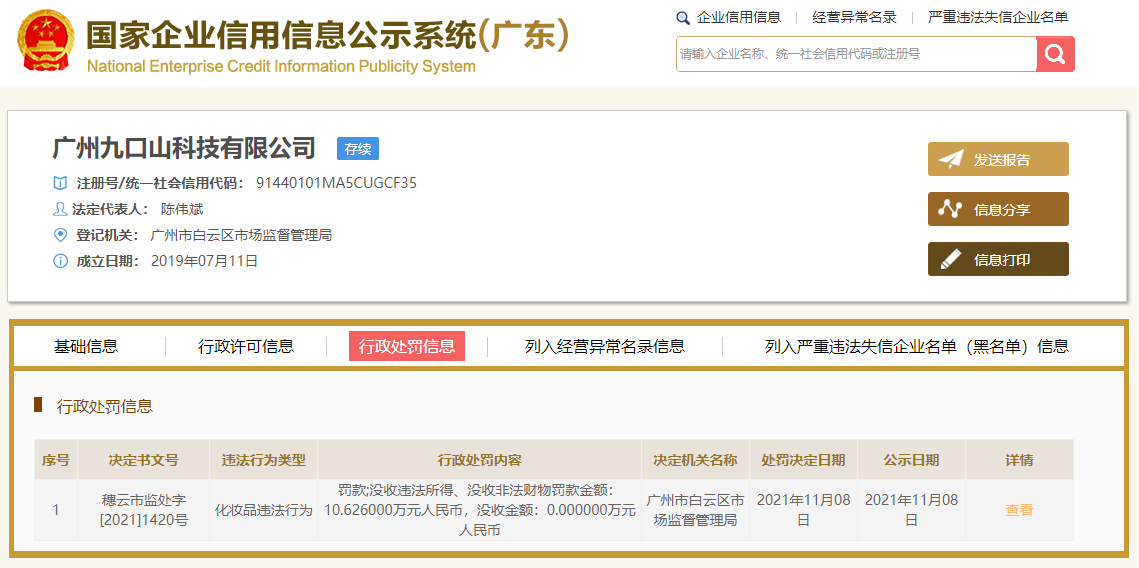Click the 公示日期 column header

tap(911, 460)
